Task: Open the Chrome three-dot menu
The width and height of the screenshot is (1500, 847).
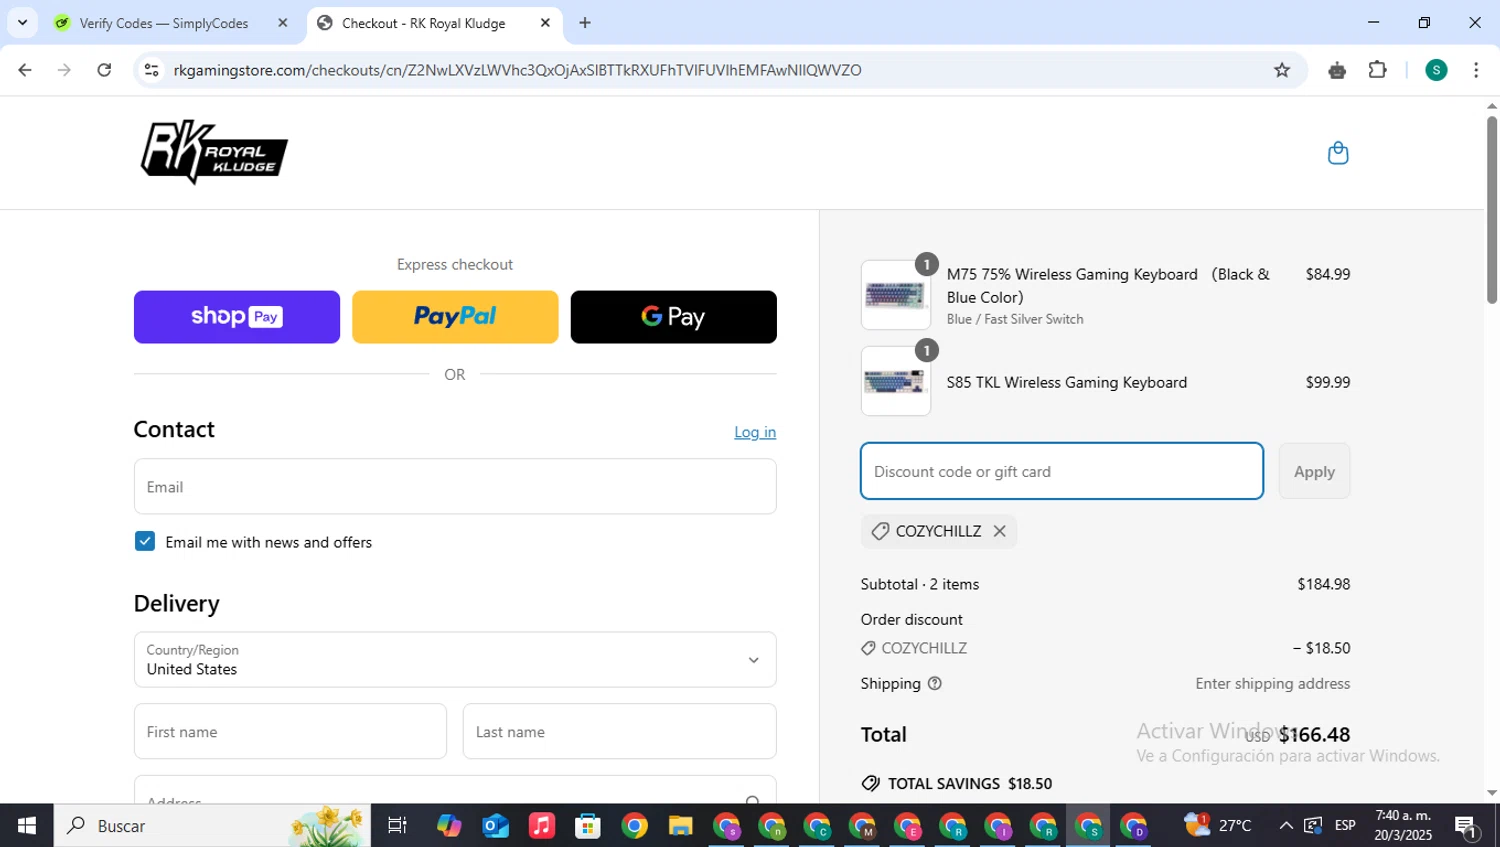Action: [x=1476, y=70]
